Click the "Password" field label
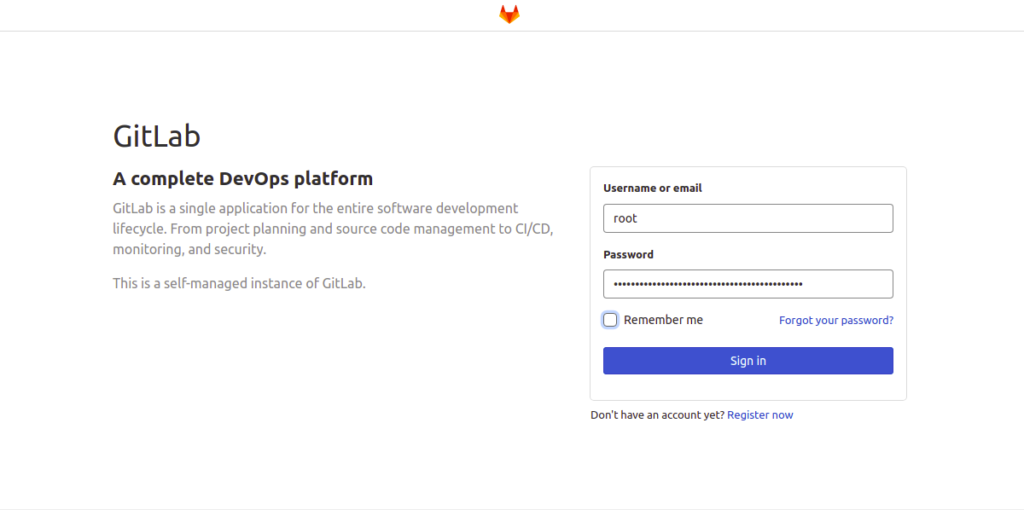 pyautogui.click(x=628, y=255)
